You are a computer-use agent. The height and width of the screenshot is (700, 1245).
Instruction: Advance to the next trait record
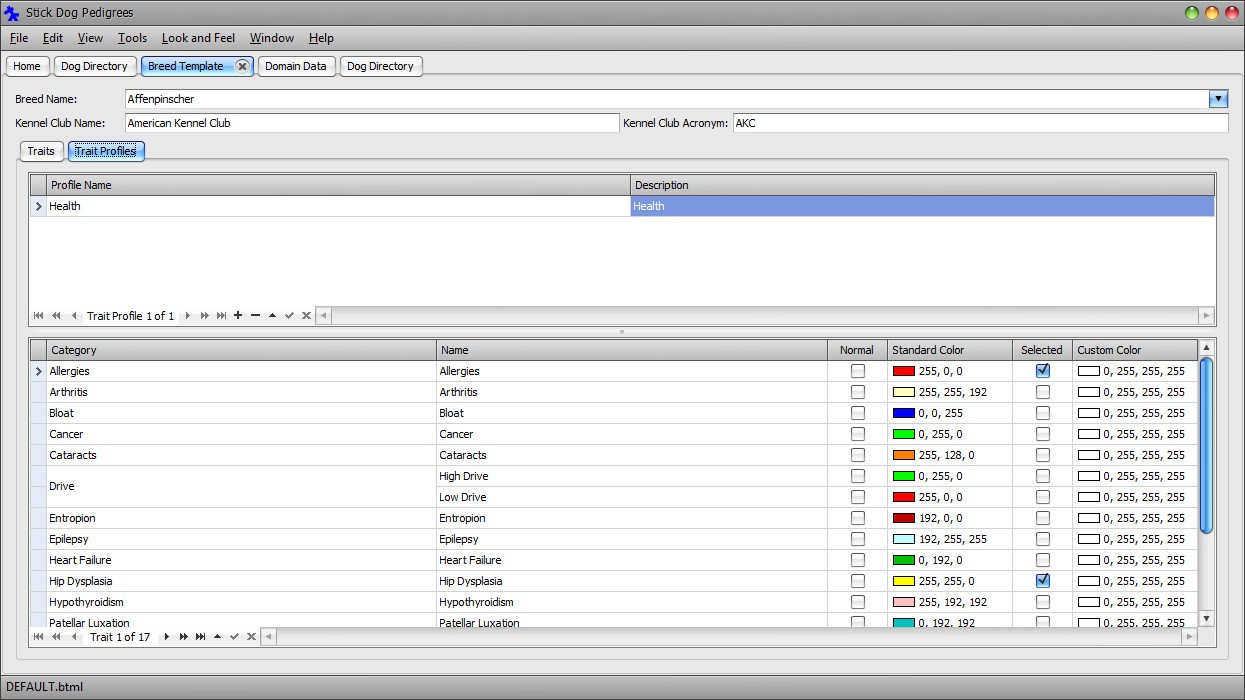166,637
